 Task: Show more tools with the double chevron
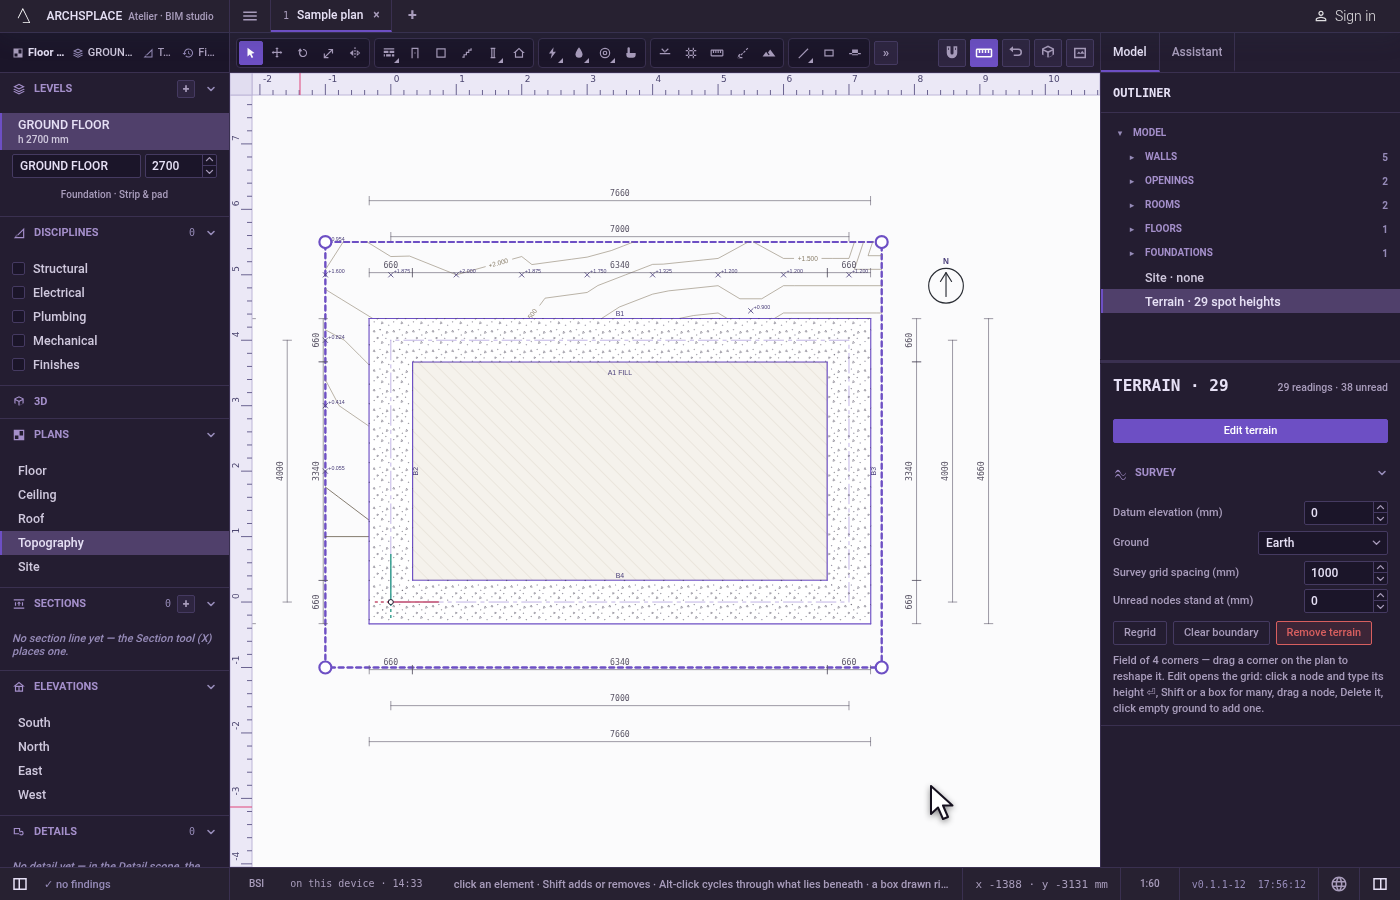coord(886,53)
